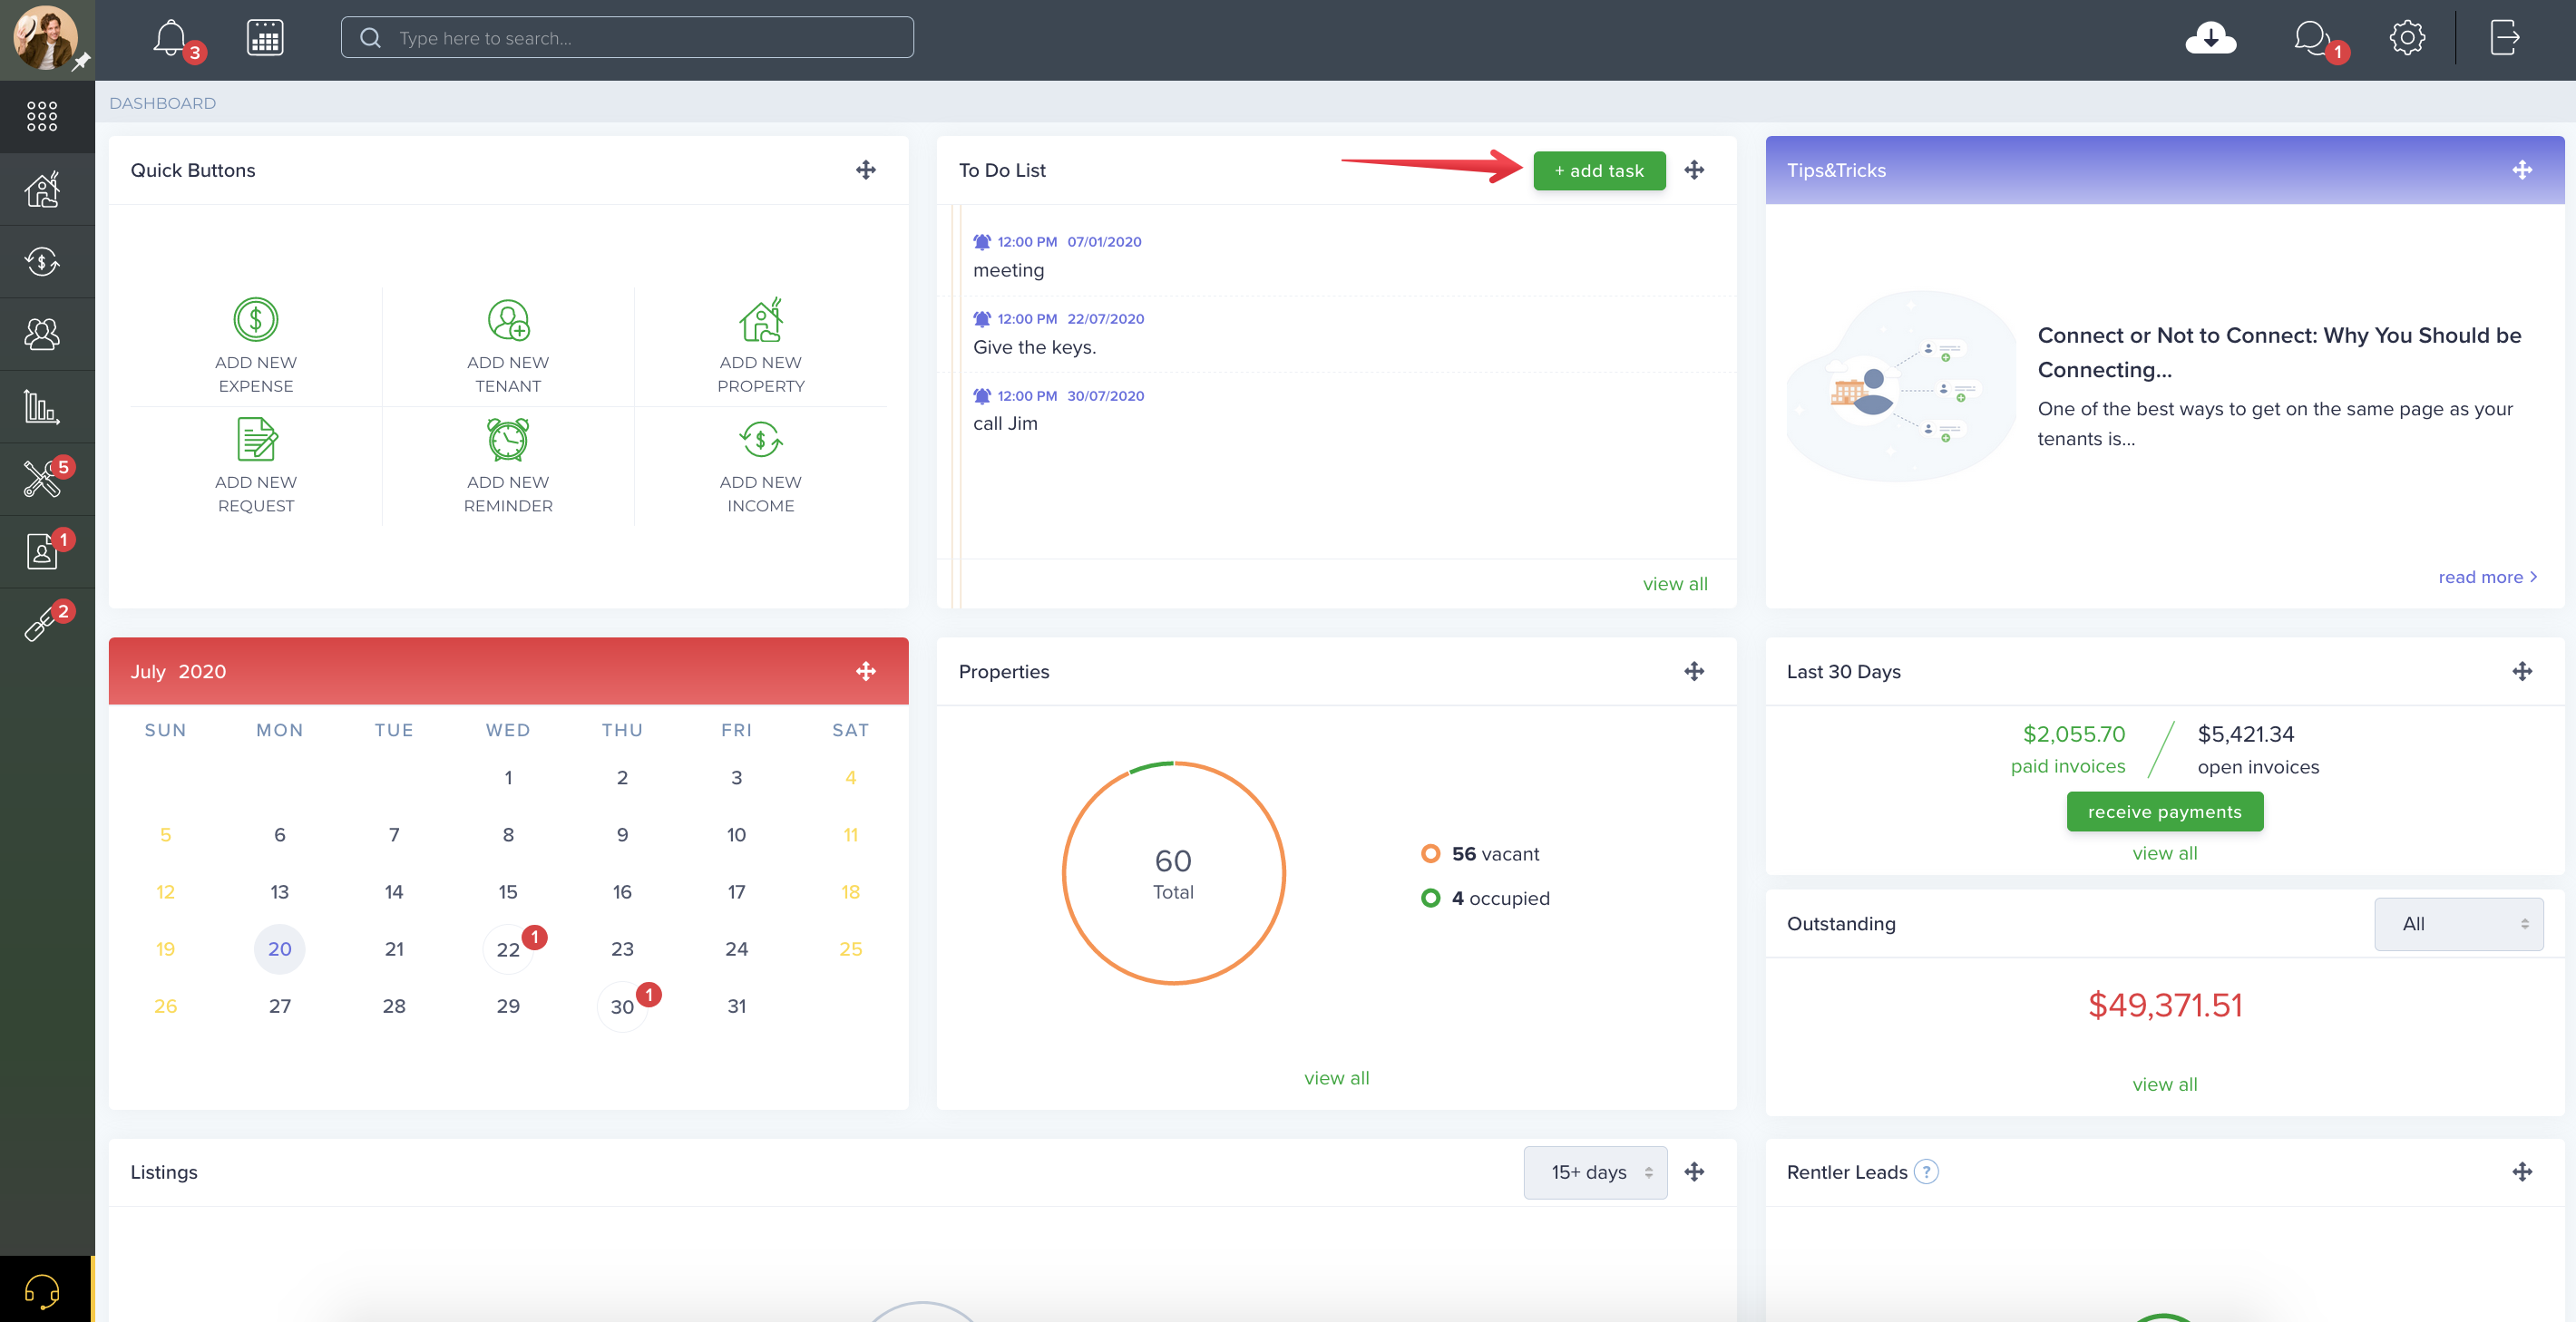This screenshot has width=2576, height=1322.
Task: Open the chat messages icon
Action: point(2311,38)
